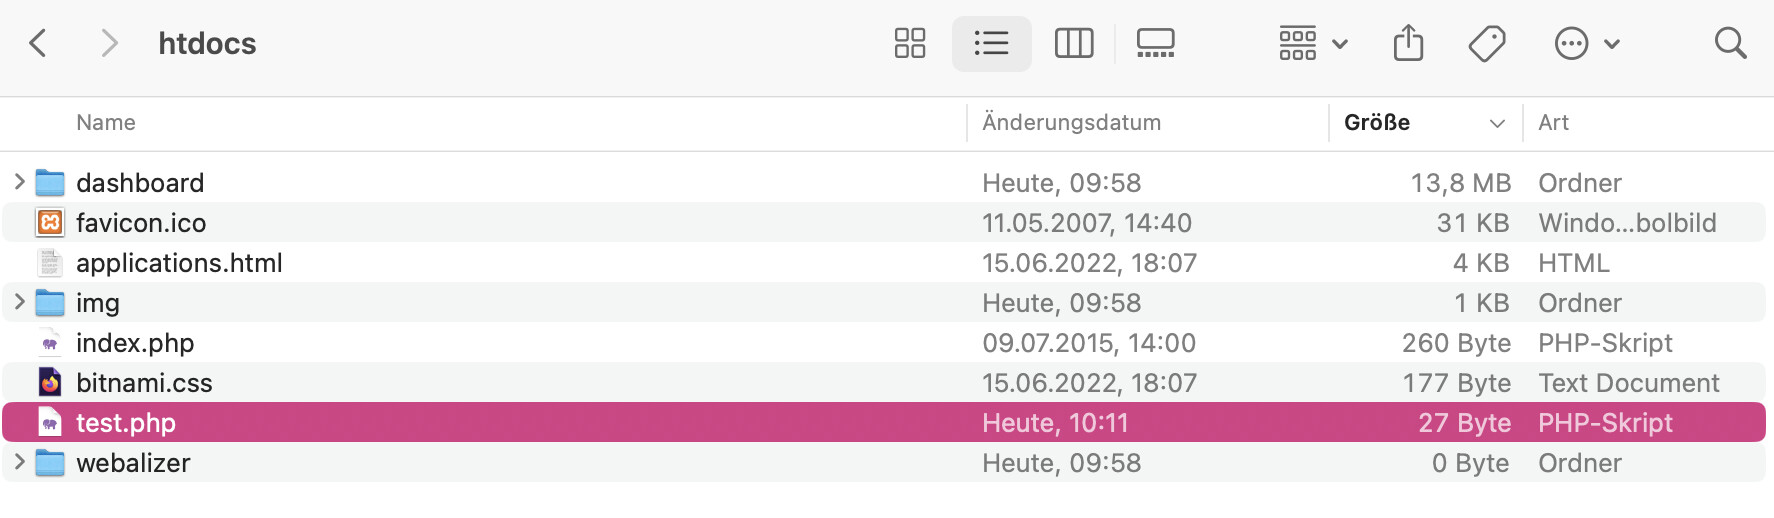Sort by the Name column

106,123
